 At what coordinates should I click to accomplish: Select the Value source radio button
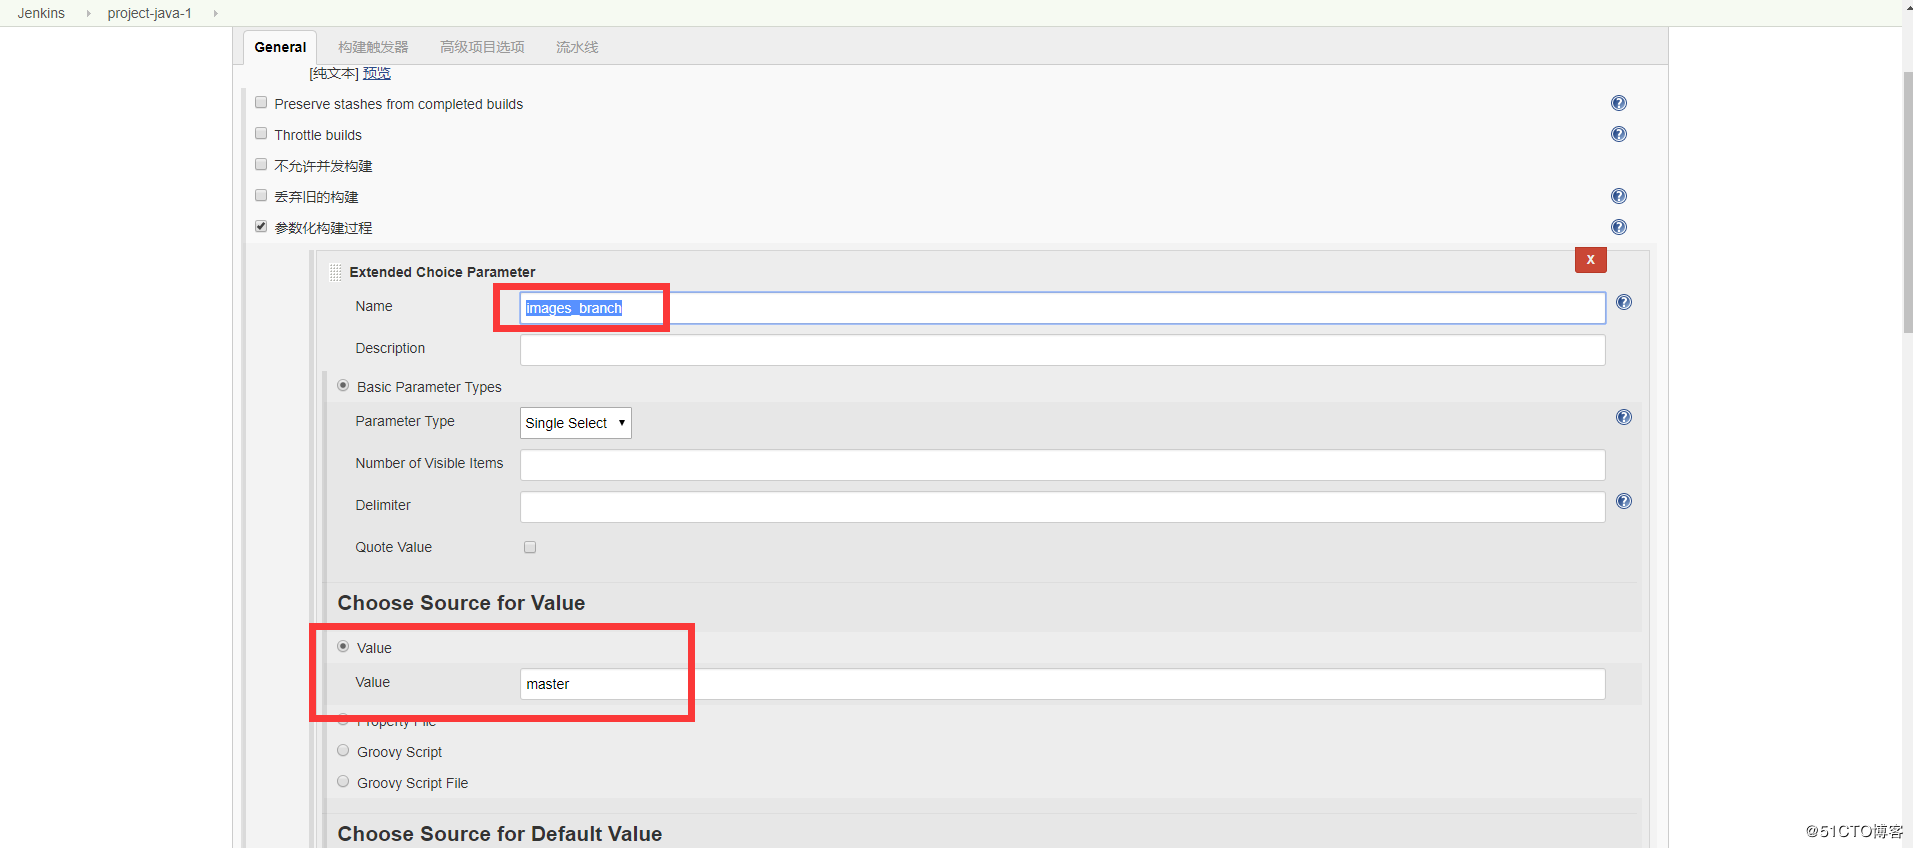[x=343, y=646]
